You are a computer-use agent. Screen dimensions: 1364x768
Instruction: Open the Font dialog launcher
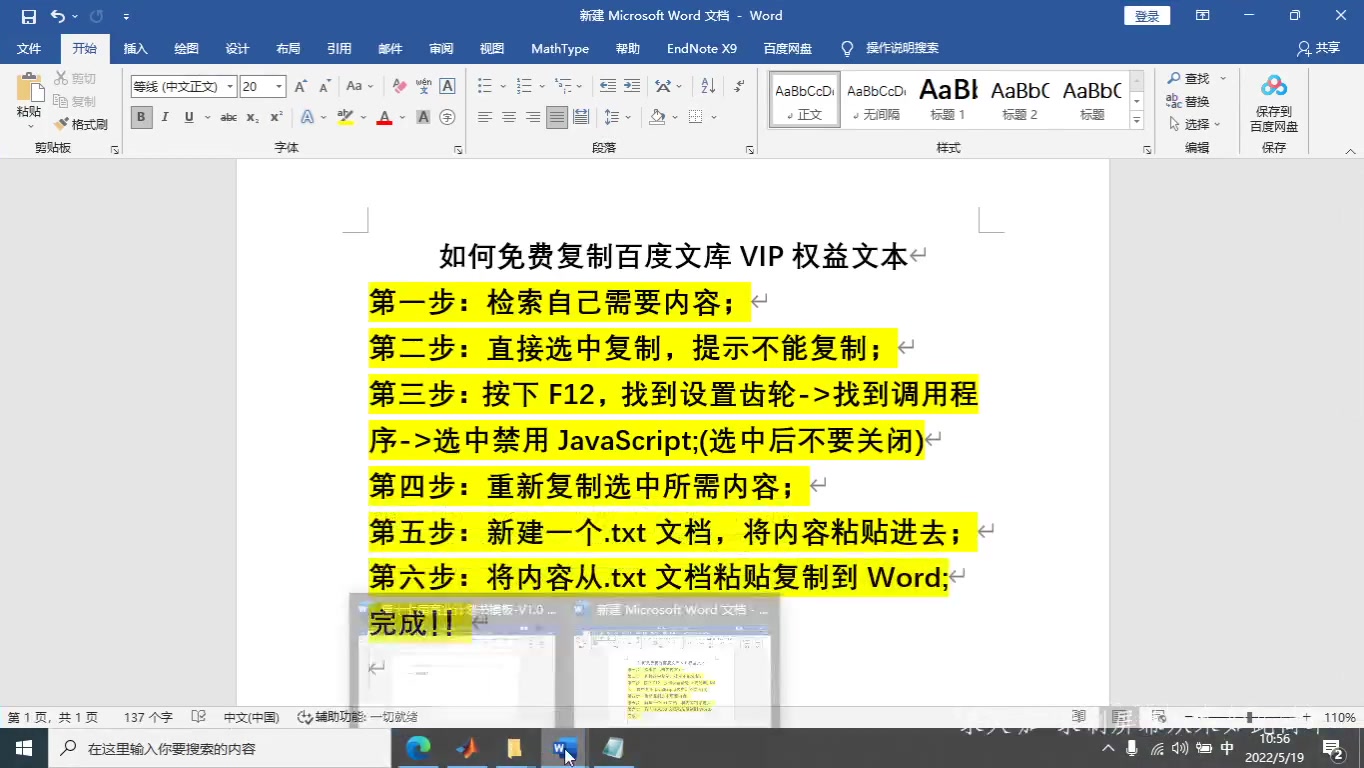pos(458,149)
